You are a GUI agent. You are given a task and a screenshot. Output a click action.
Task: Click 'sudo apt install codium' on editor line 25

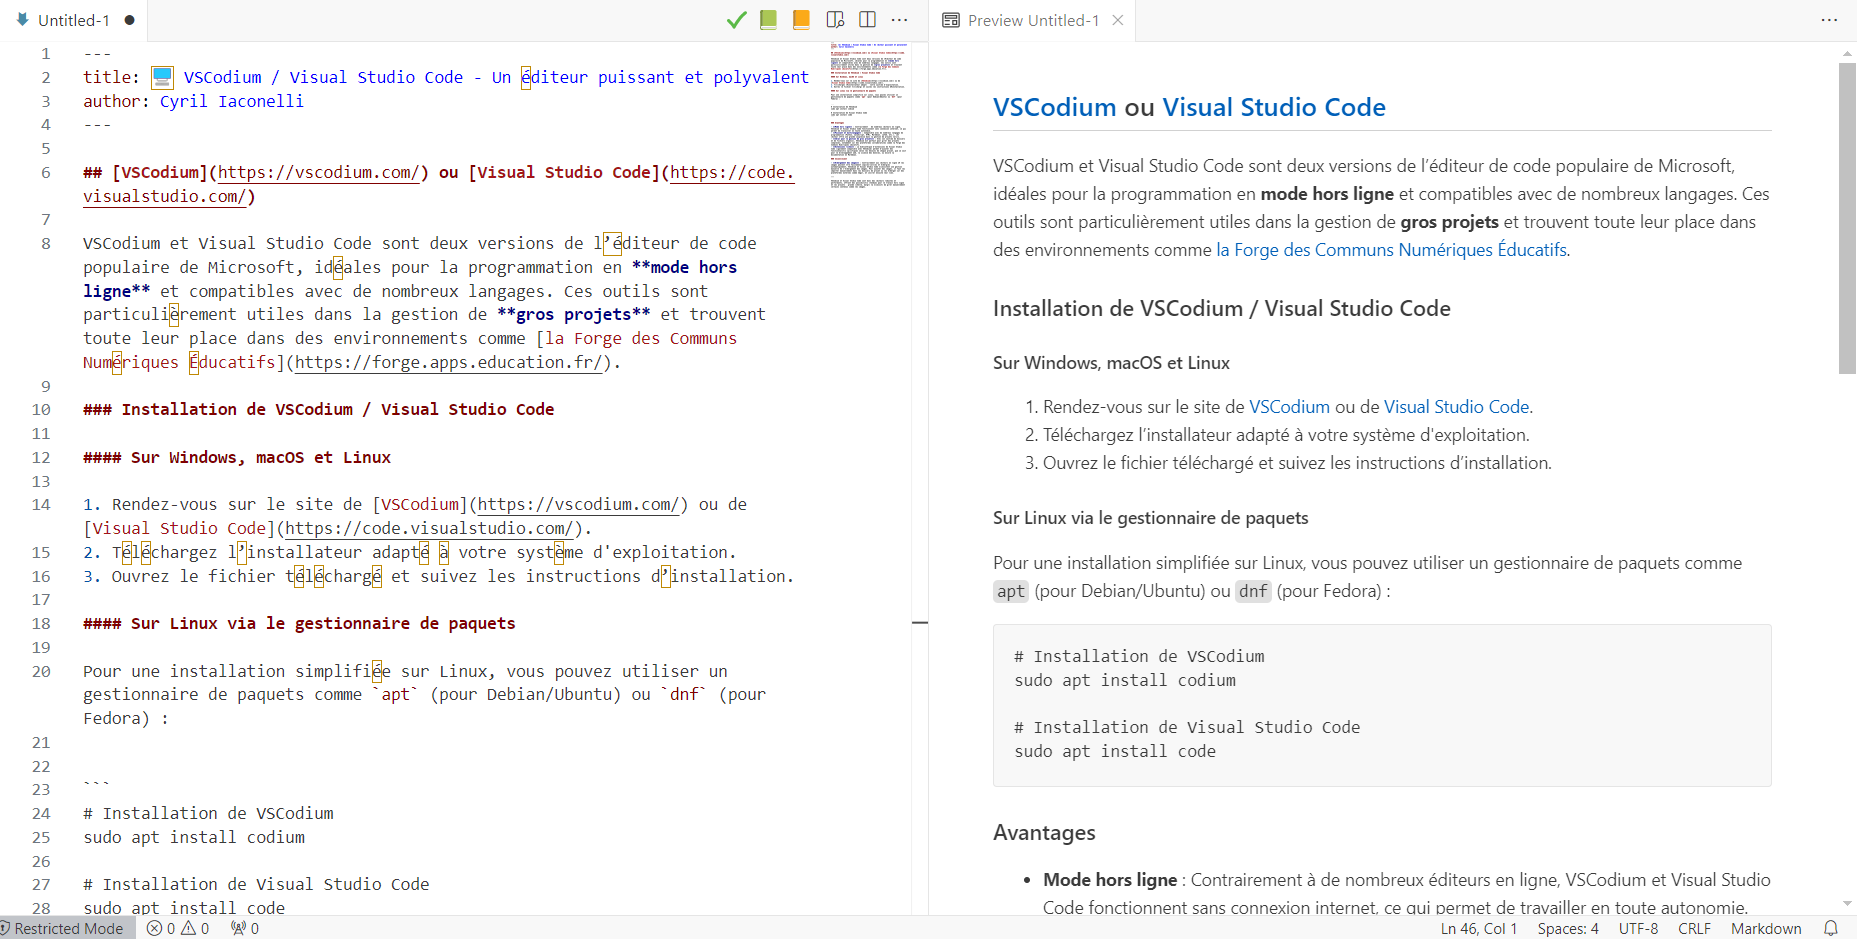click(x=194, y=837)
